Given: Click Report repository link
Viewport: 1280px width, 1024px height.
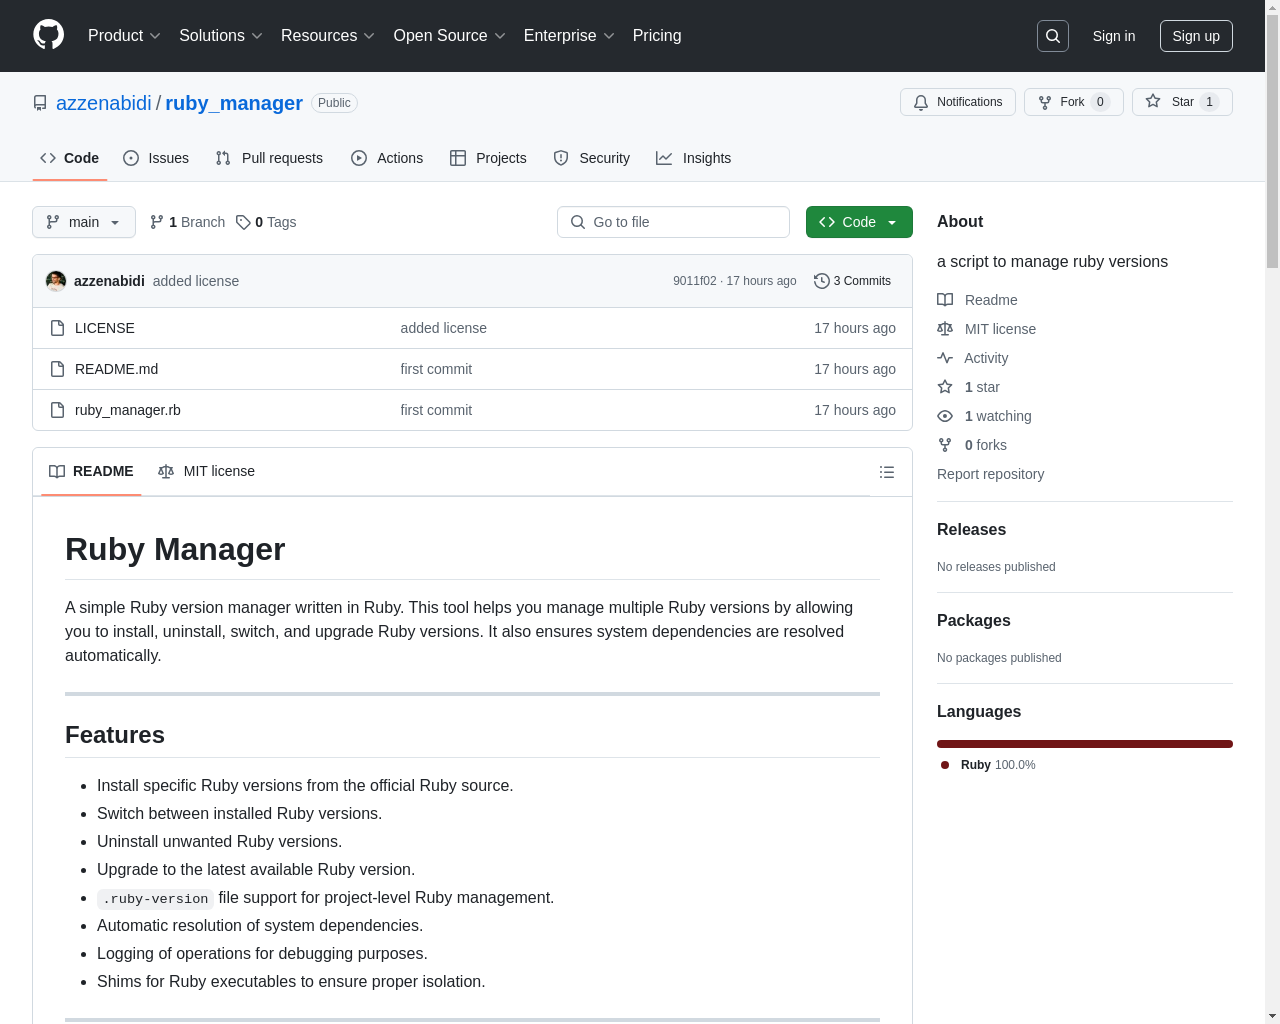Looking at the screenshot, I should click(991, 474).
